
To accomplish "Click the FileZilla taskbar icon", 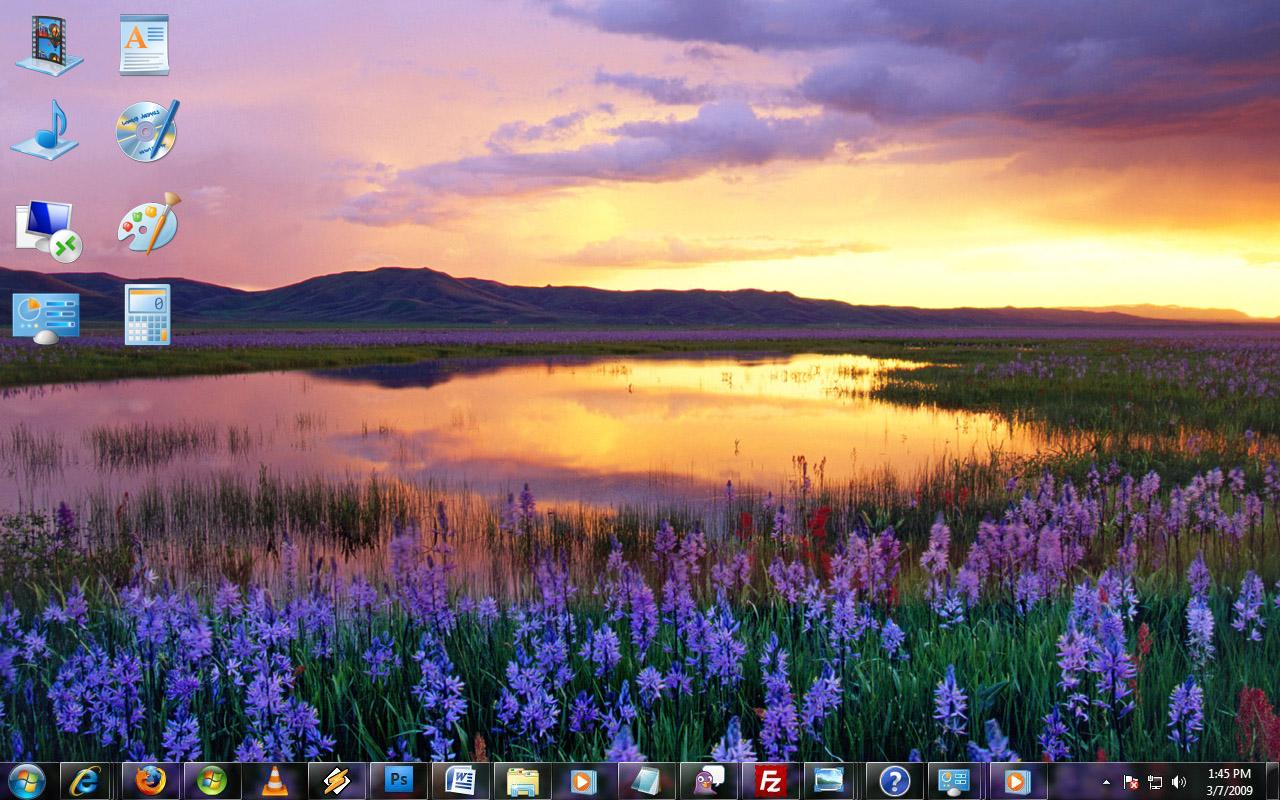I will tap(770, 781).
